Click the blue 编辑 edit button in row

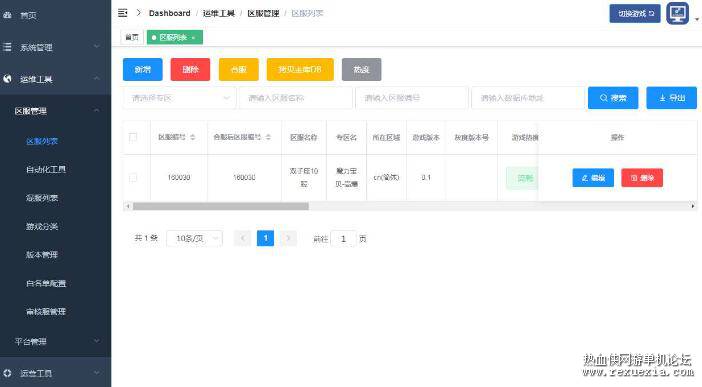click(593, 178)
